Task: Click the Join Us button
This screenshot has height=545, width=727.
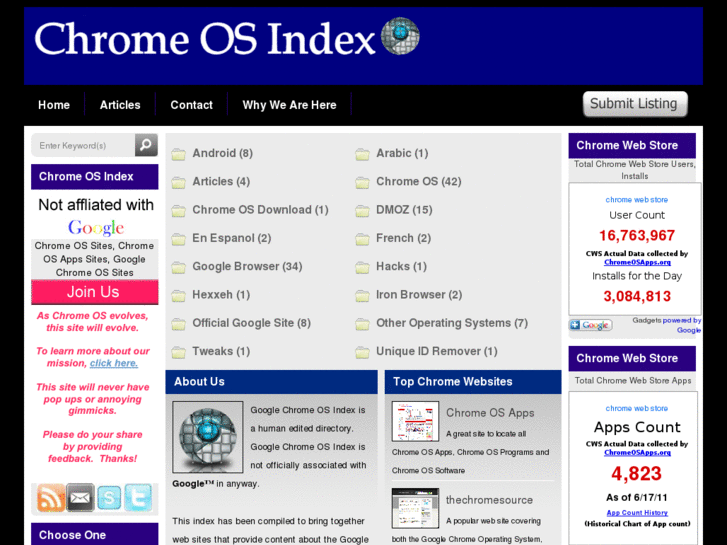Action: (95, 292)
